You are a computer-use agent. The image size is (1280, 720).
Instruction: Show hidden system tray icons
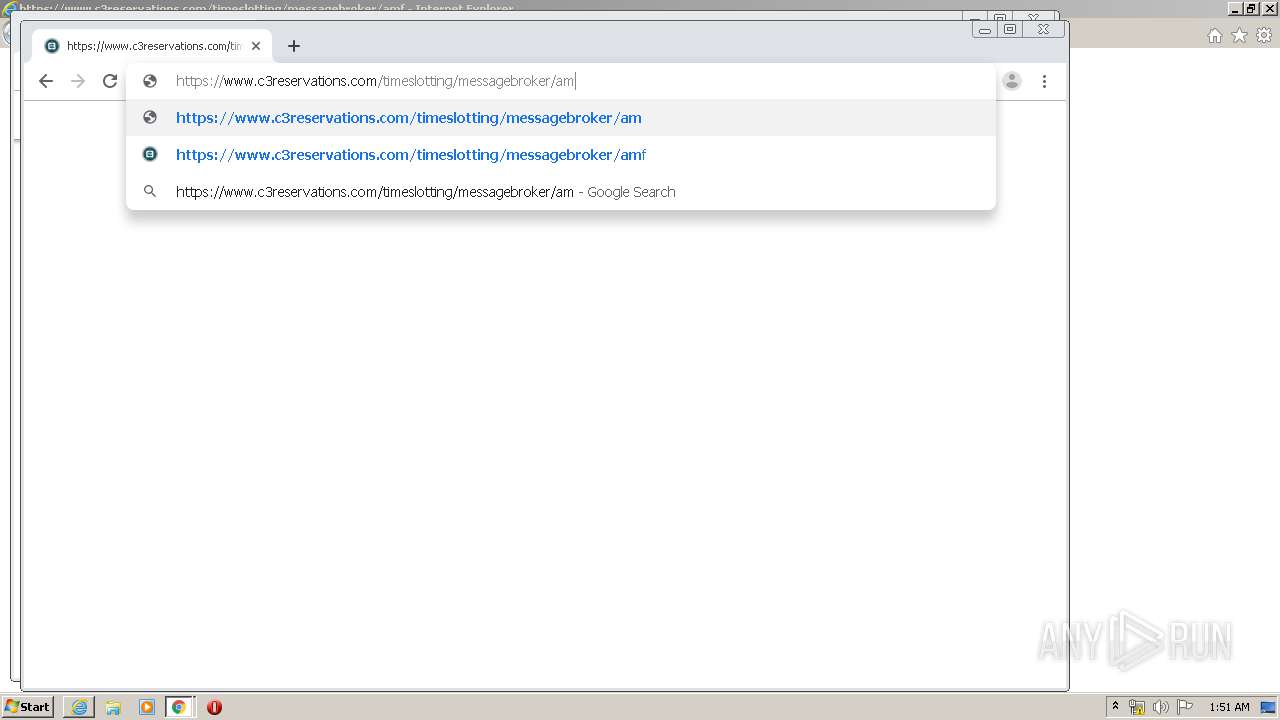1116,707
